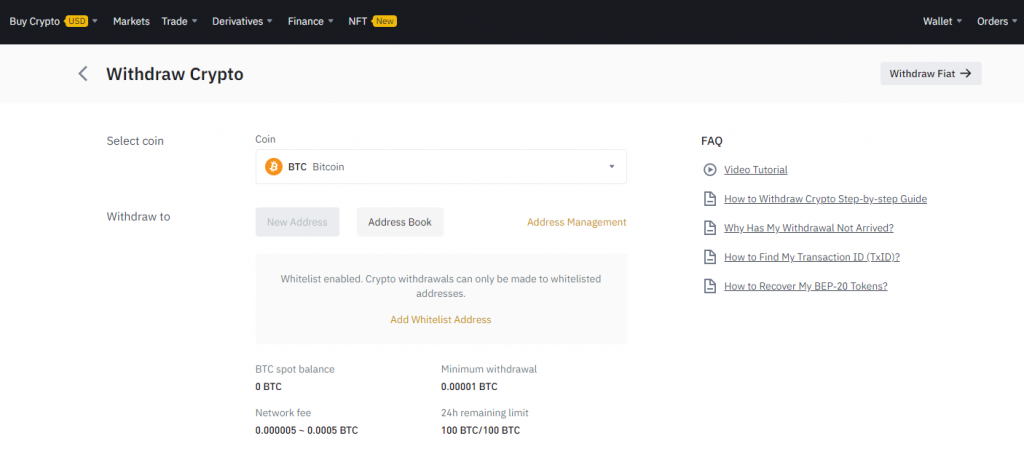The image size is (1024, 457).
Task: Click the yellow USD badge
Action: coord(76,22)
